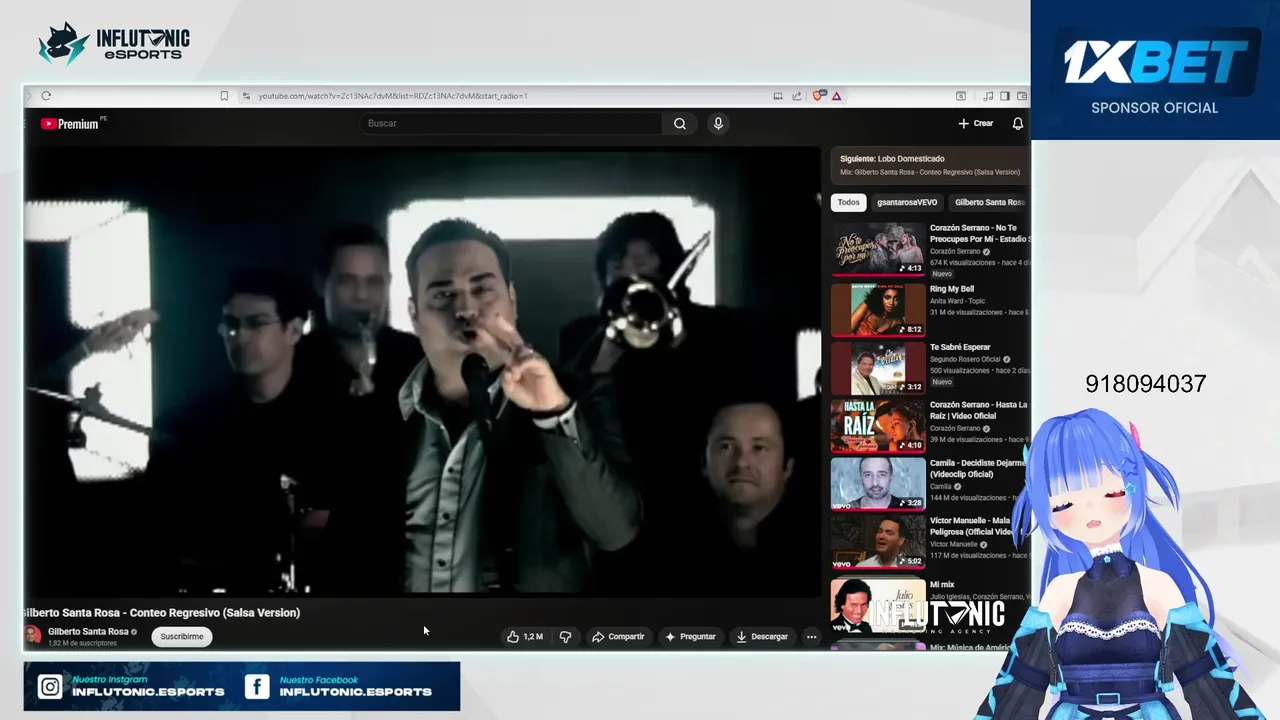Open Gilberto Santa Rosa channel avatar

[x=32, y=636]
